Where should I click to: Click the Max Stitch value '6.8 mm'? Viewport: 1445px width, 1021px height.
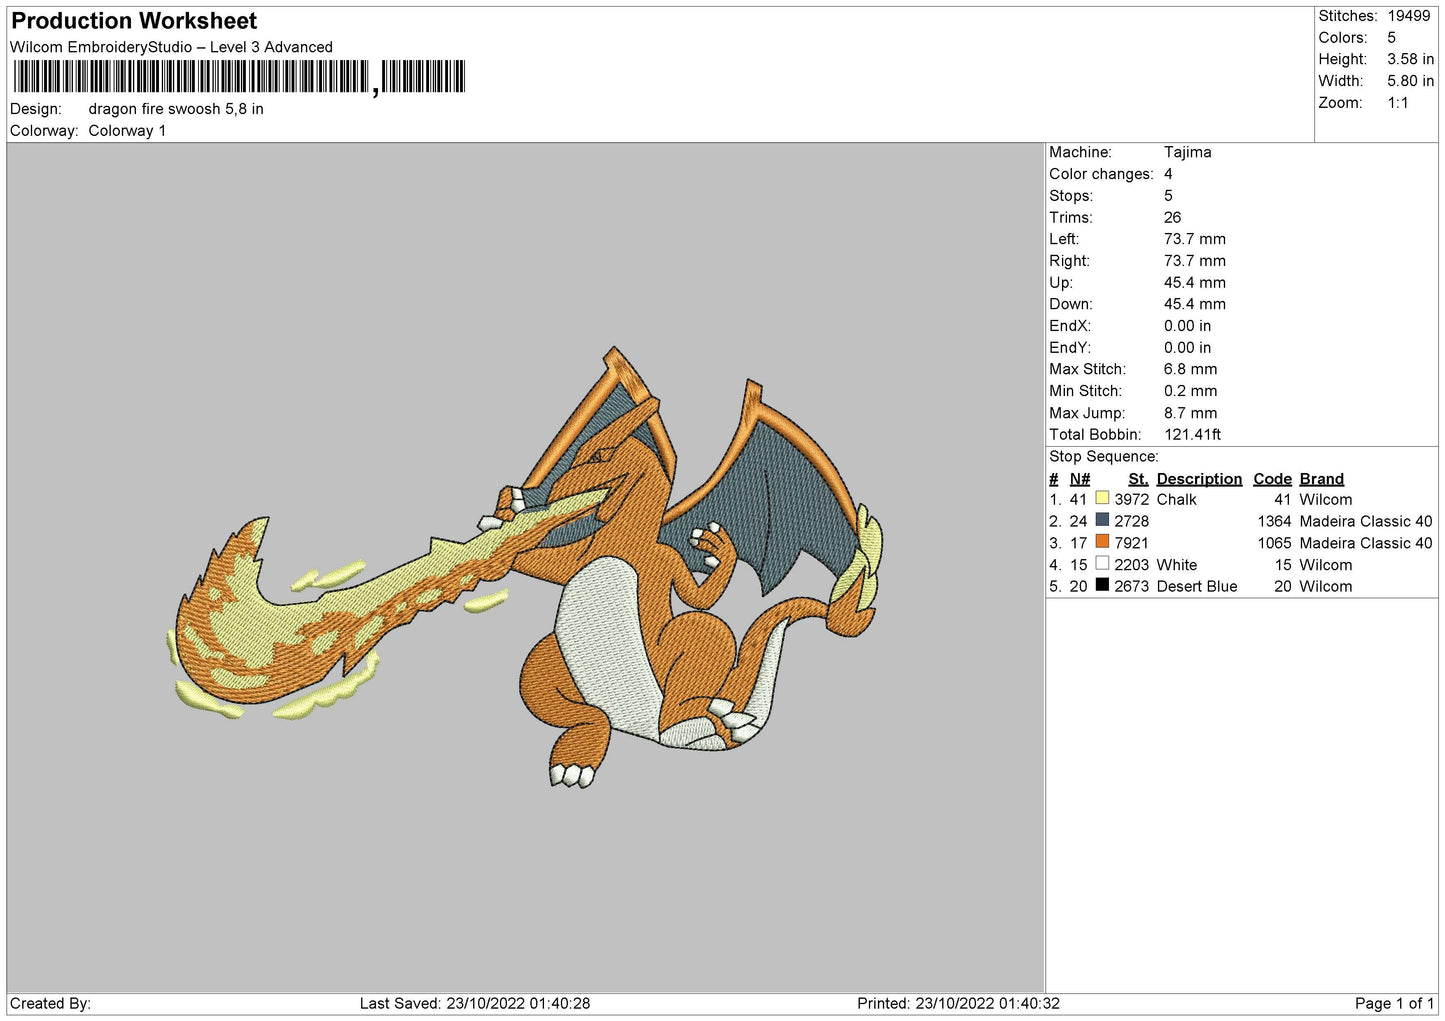click(1190, 369)
